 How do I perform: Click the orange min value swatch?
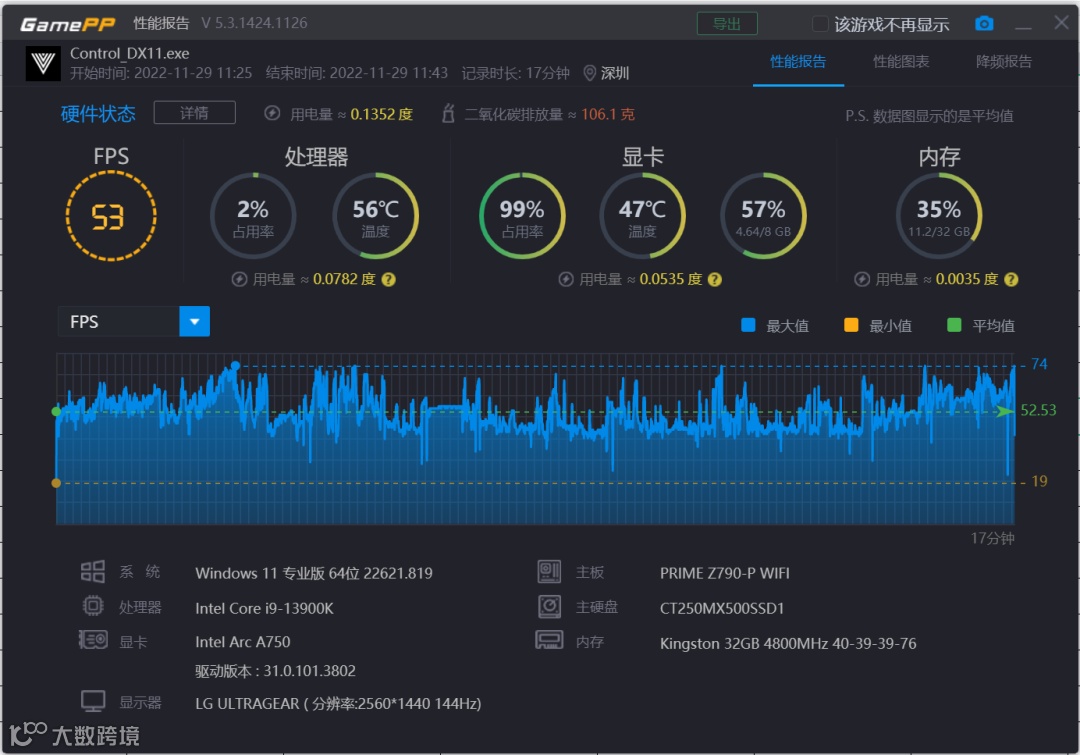click(851, 325)
